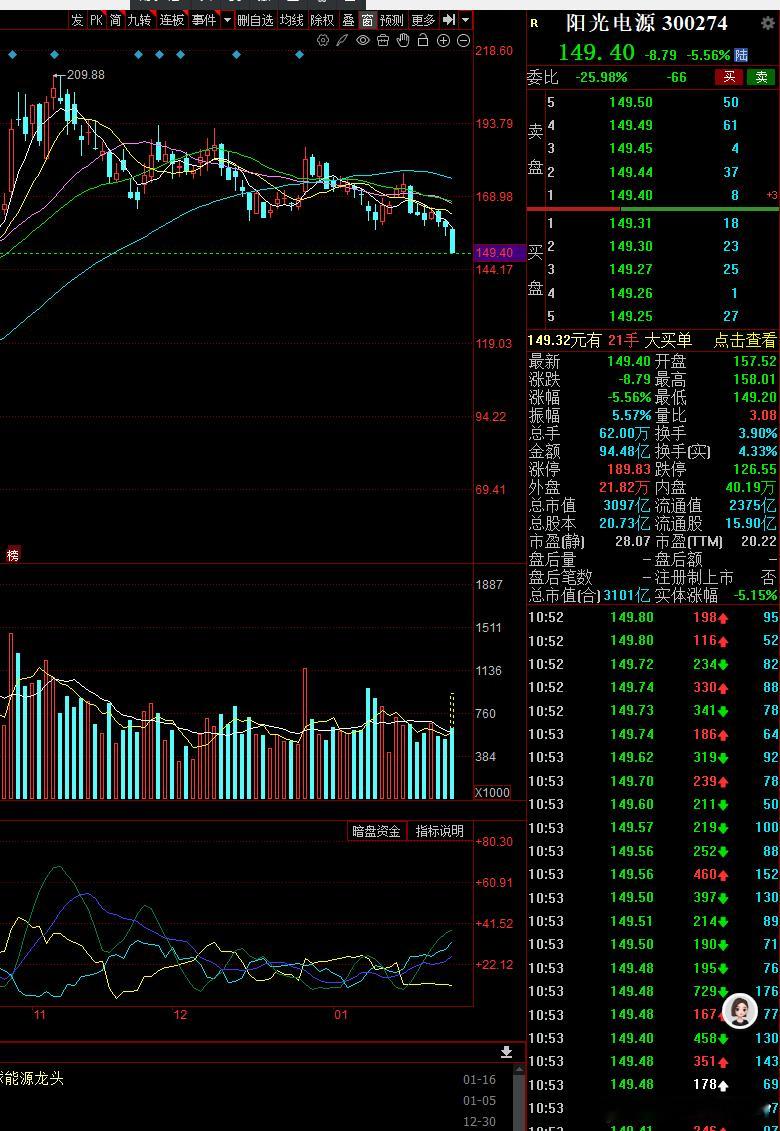Viewport: 780px width, 1131px height.
Task: Click the 陆 badge next to -5.56%
Action: [741, 54]
